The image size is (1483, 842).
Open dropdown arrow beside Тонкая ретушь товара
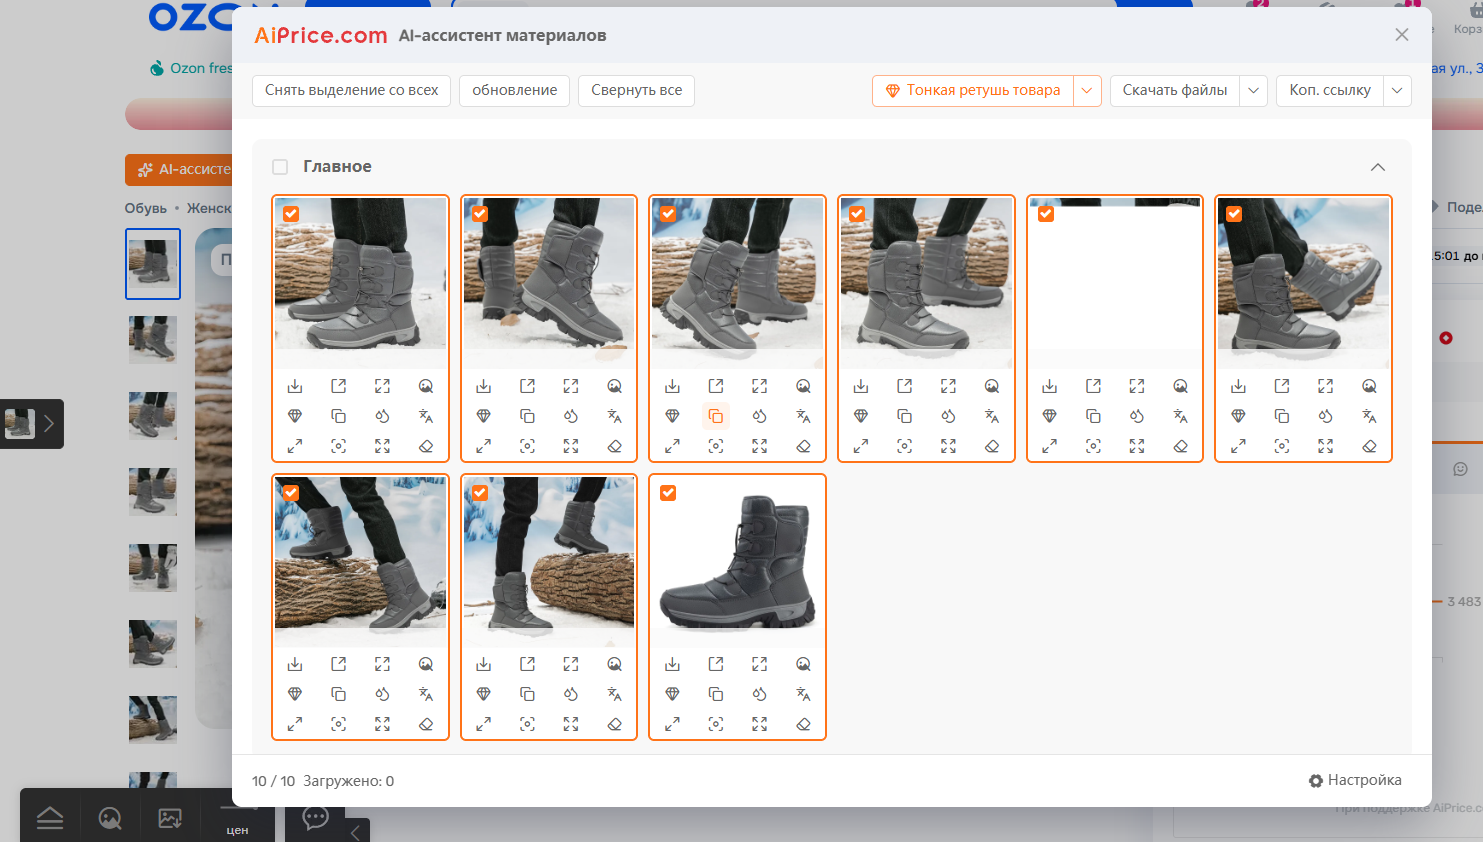click(x=1087, y=91)
